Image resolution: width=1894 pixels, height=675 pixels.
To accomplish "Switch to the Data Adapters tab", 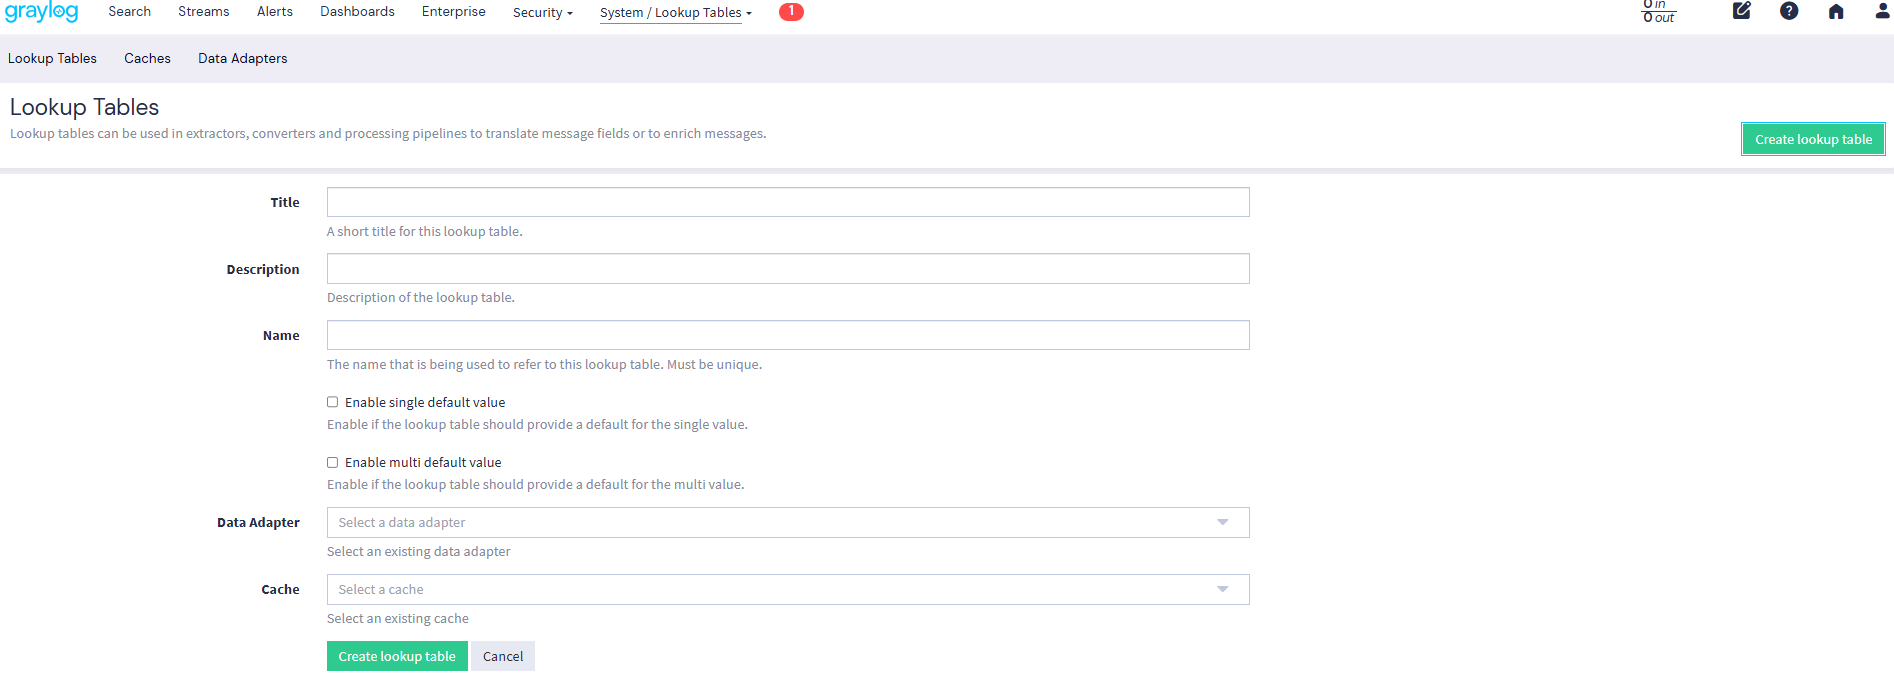I will [242, 58].
